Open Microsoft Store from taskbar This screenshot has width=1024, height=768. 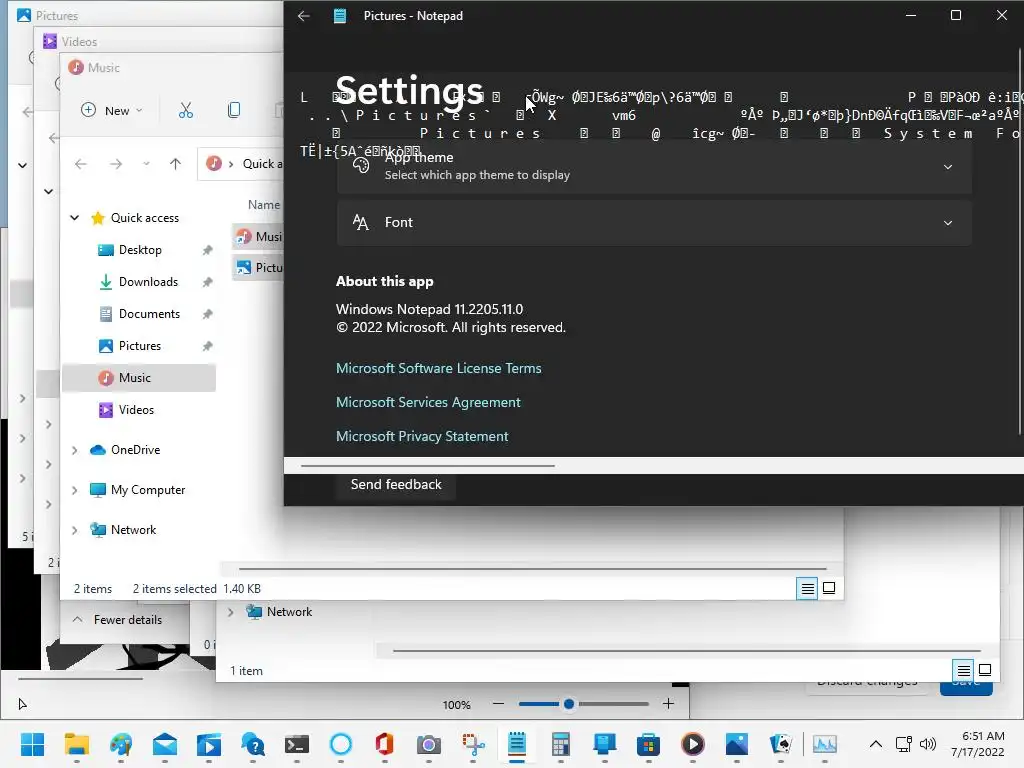point(648,744)
